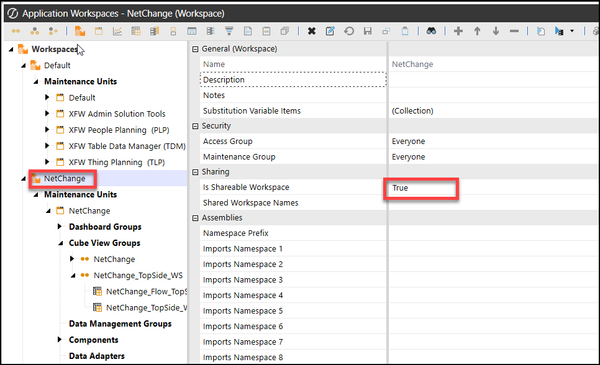Click the minus remove icon in toolbar
The width and height of the screenshot is (600, 365).
click(x=514, y=31)
